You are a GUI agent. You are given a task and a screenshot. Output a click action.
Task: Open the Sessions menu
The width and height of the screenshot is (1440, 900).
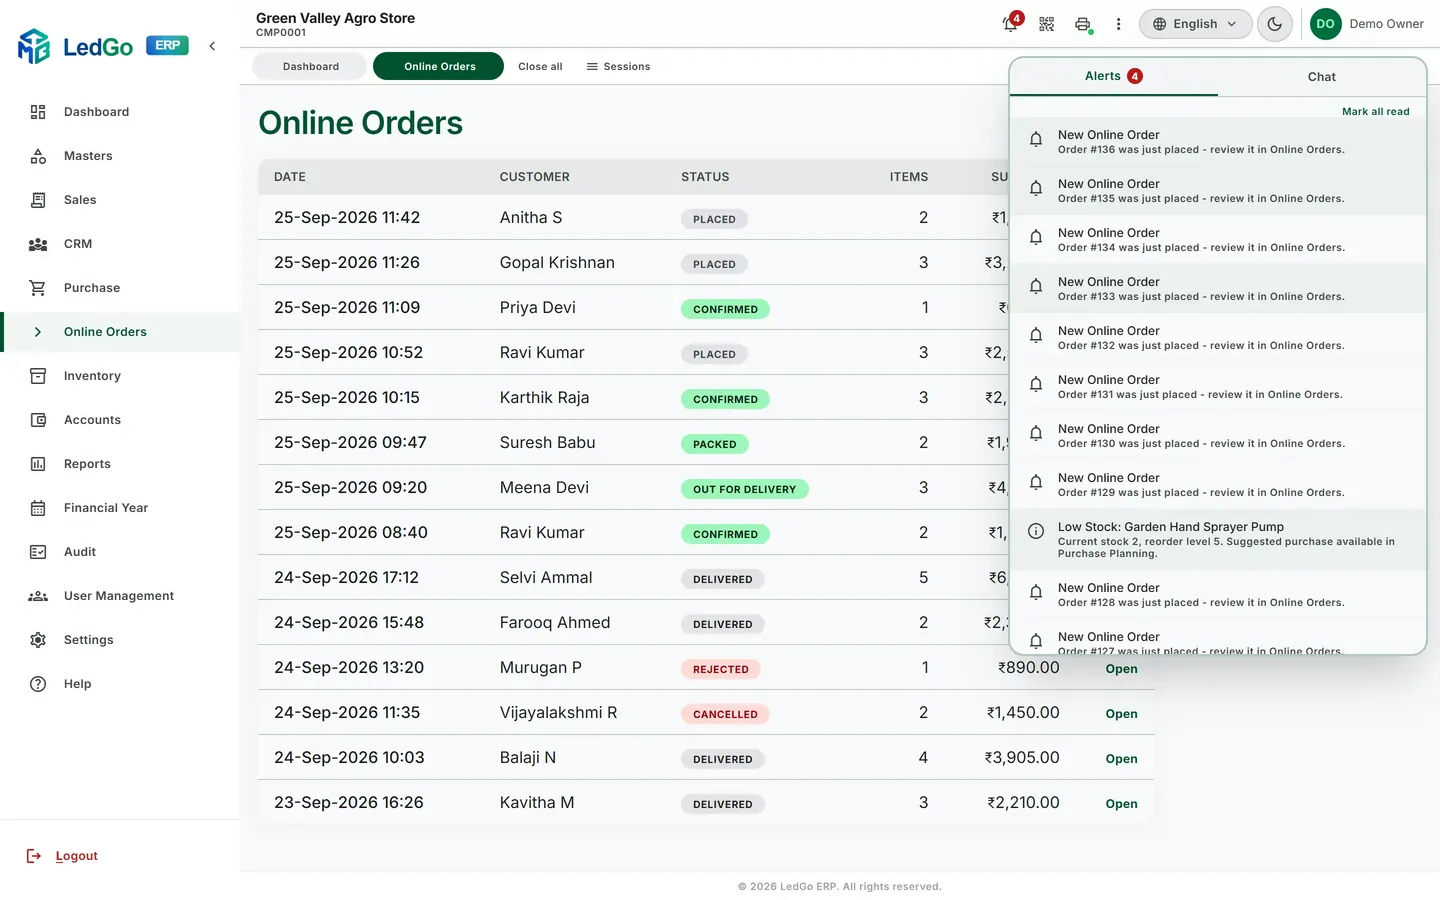[618, 66]
